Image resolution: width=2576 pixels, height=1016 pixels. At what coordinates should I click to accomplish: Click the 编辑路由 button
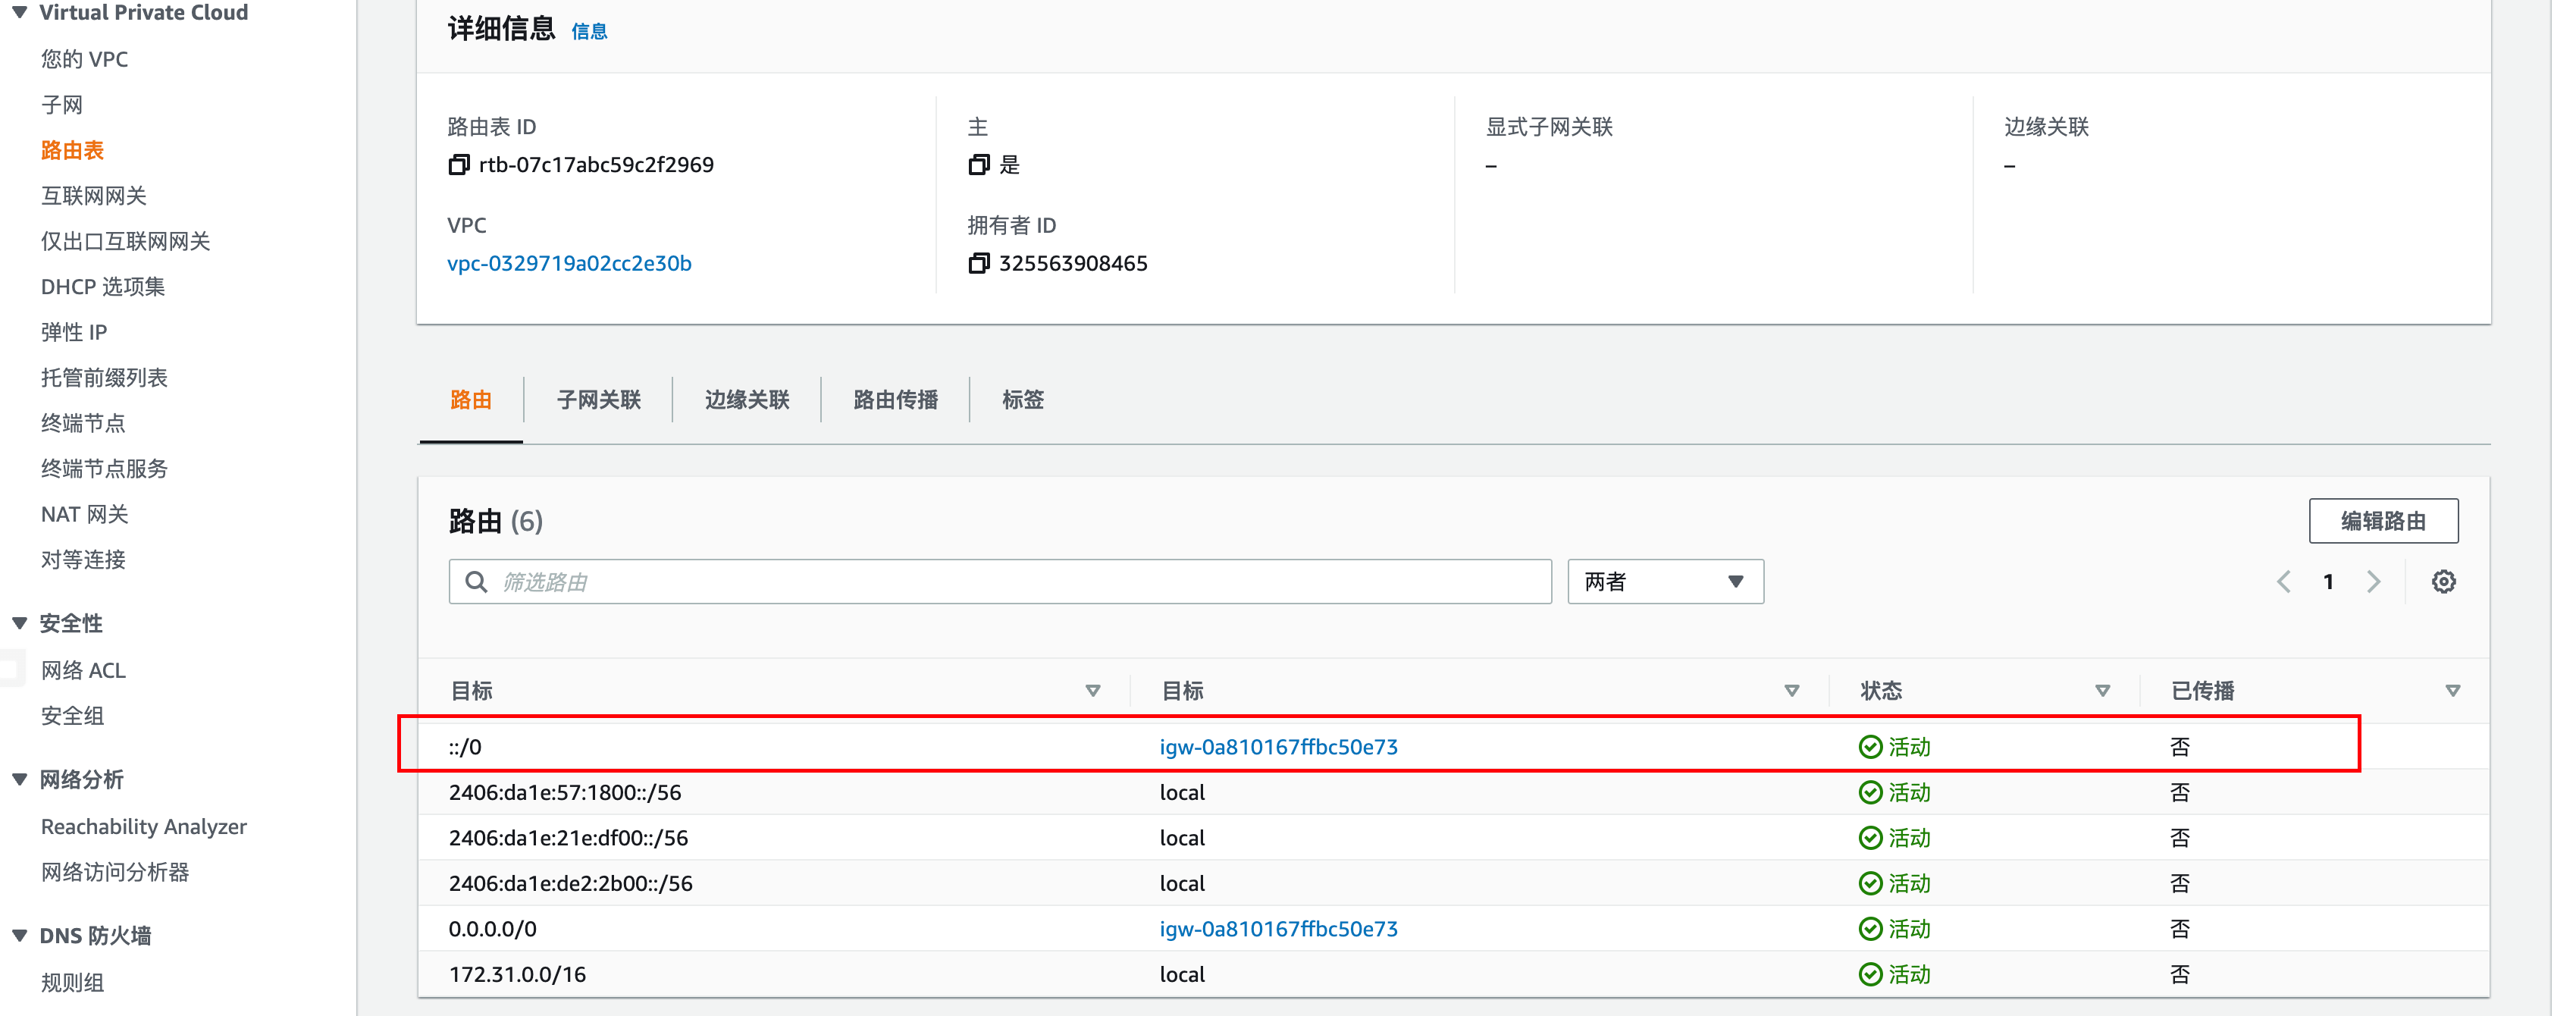(2382, 521)
